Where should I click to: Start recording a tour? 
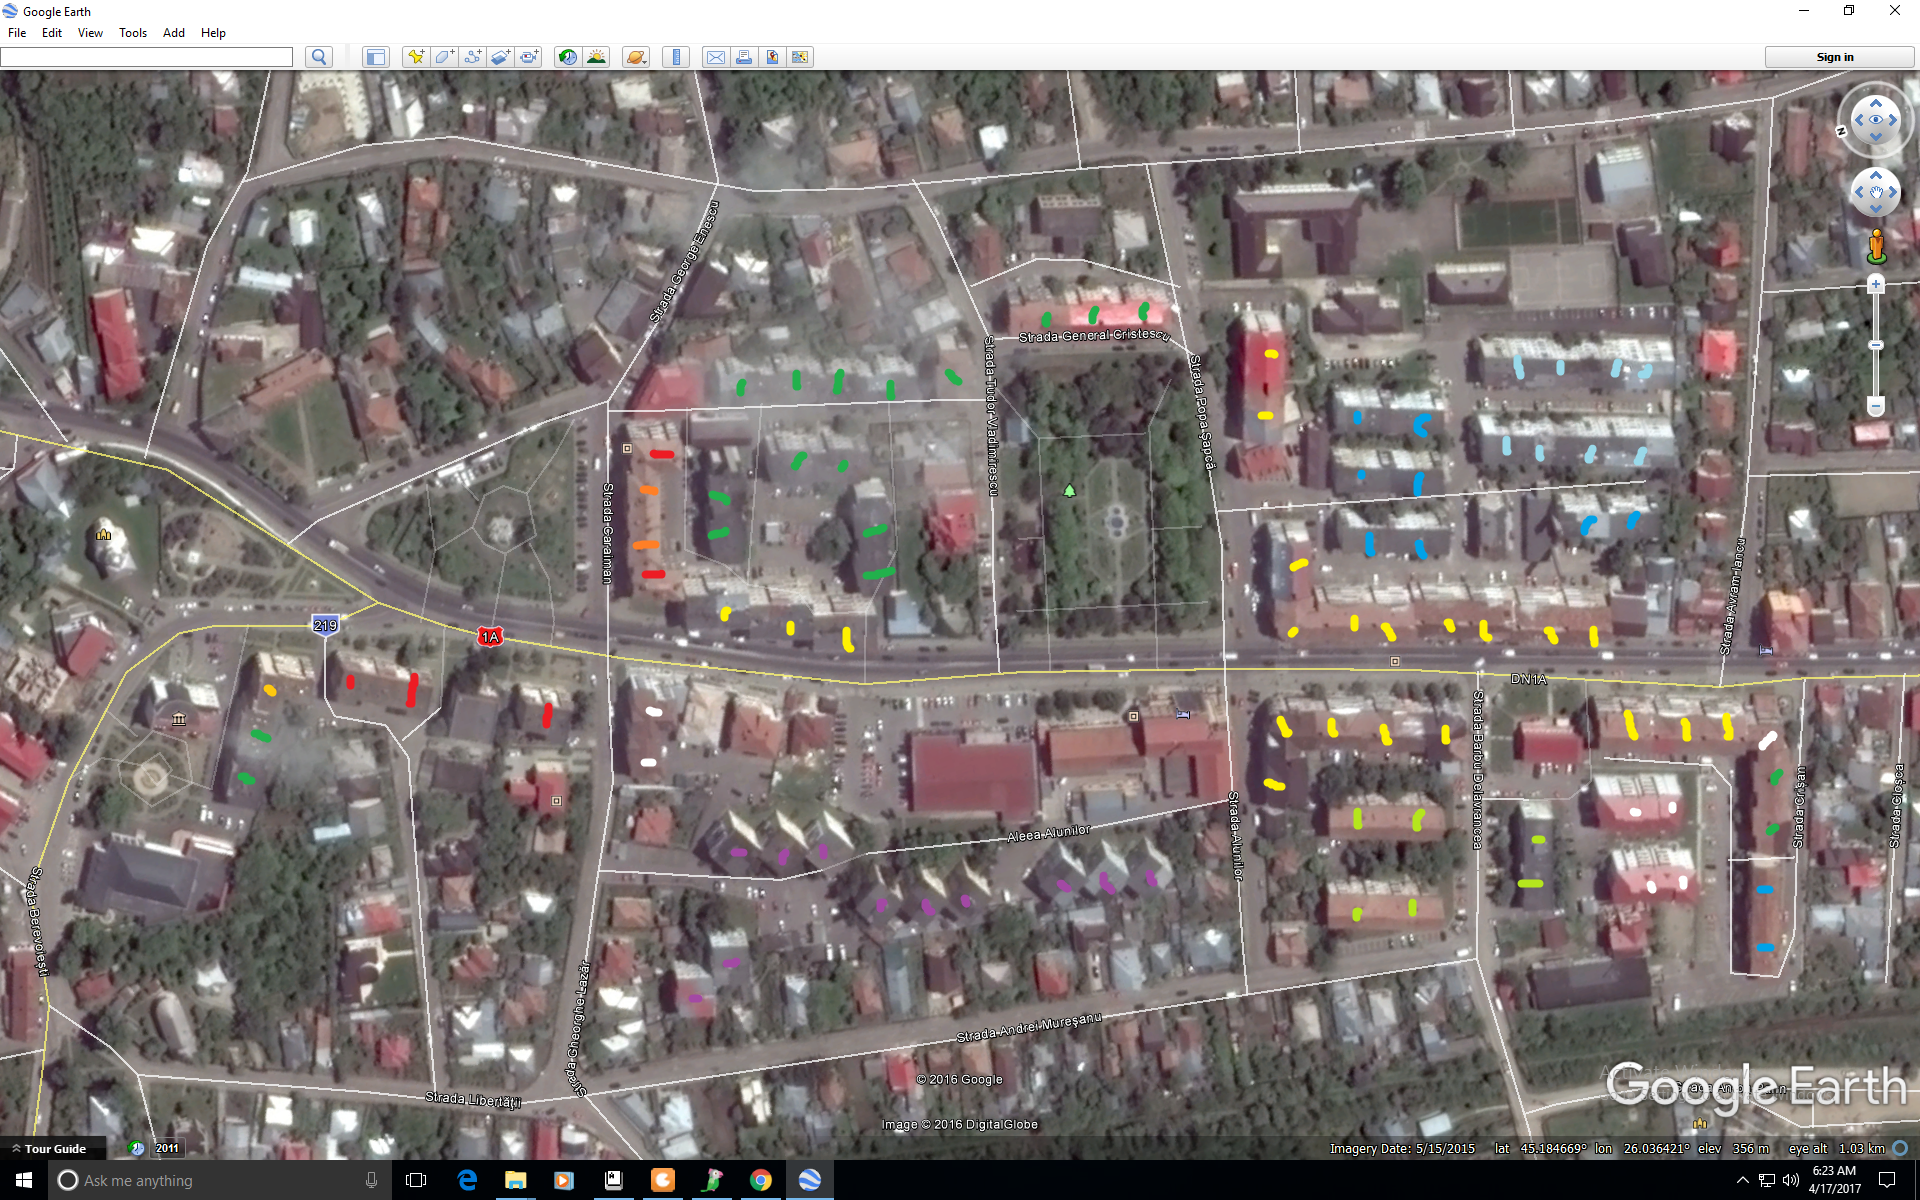pyautogui.click(x=529, y=57)
